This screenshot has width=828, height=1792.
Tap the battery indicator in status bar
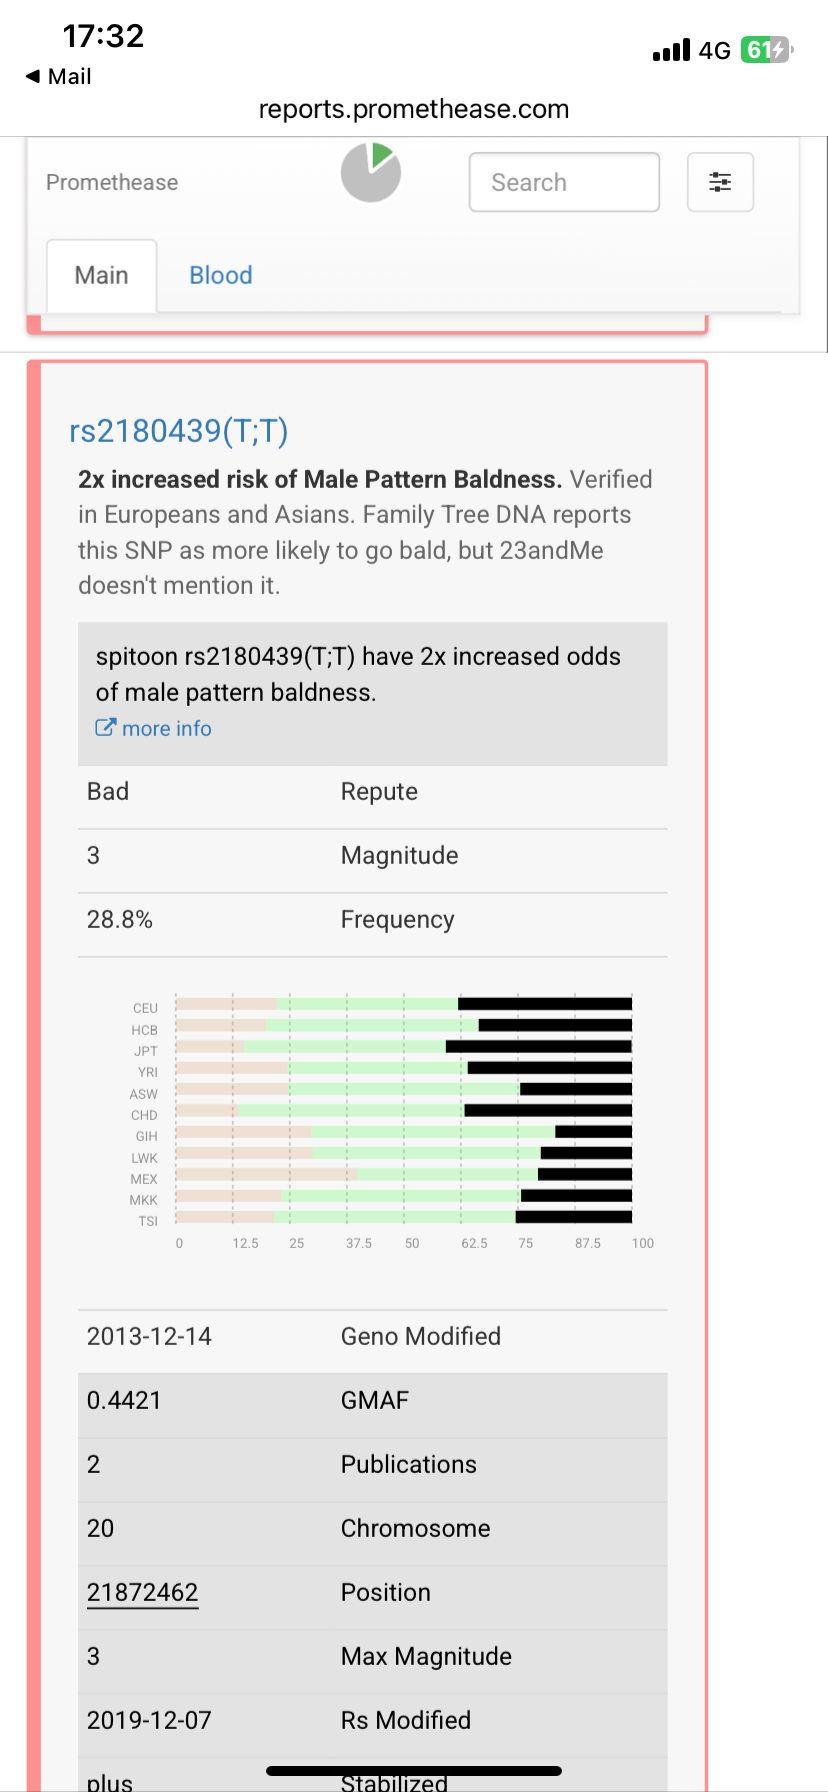766,49
